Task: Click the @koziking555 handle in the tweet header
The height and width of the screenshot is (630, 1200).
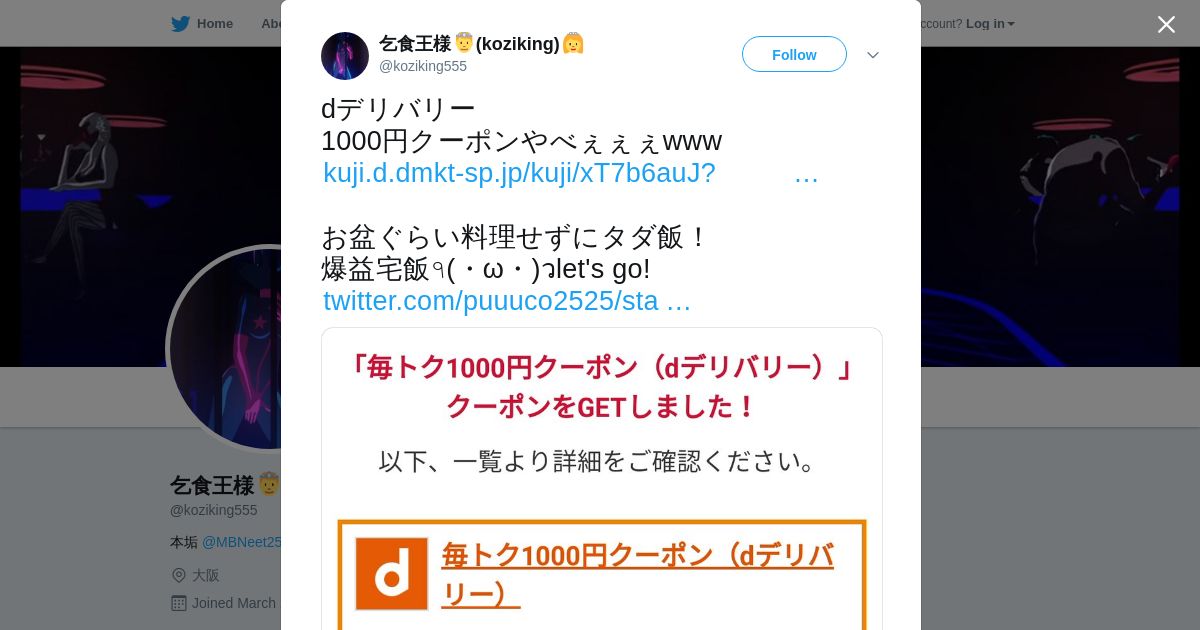Action: pos(423,66)
